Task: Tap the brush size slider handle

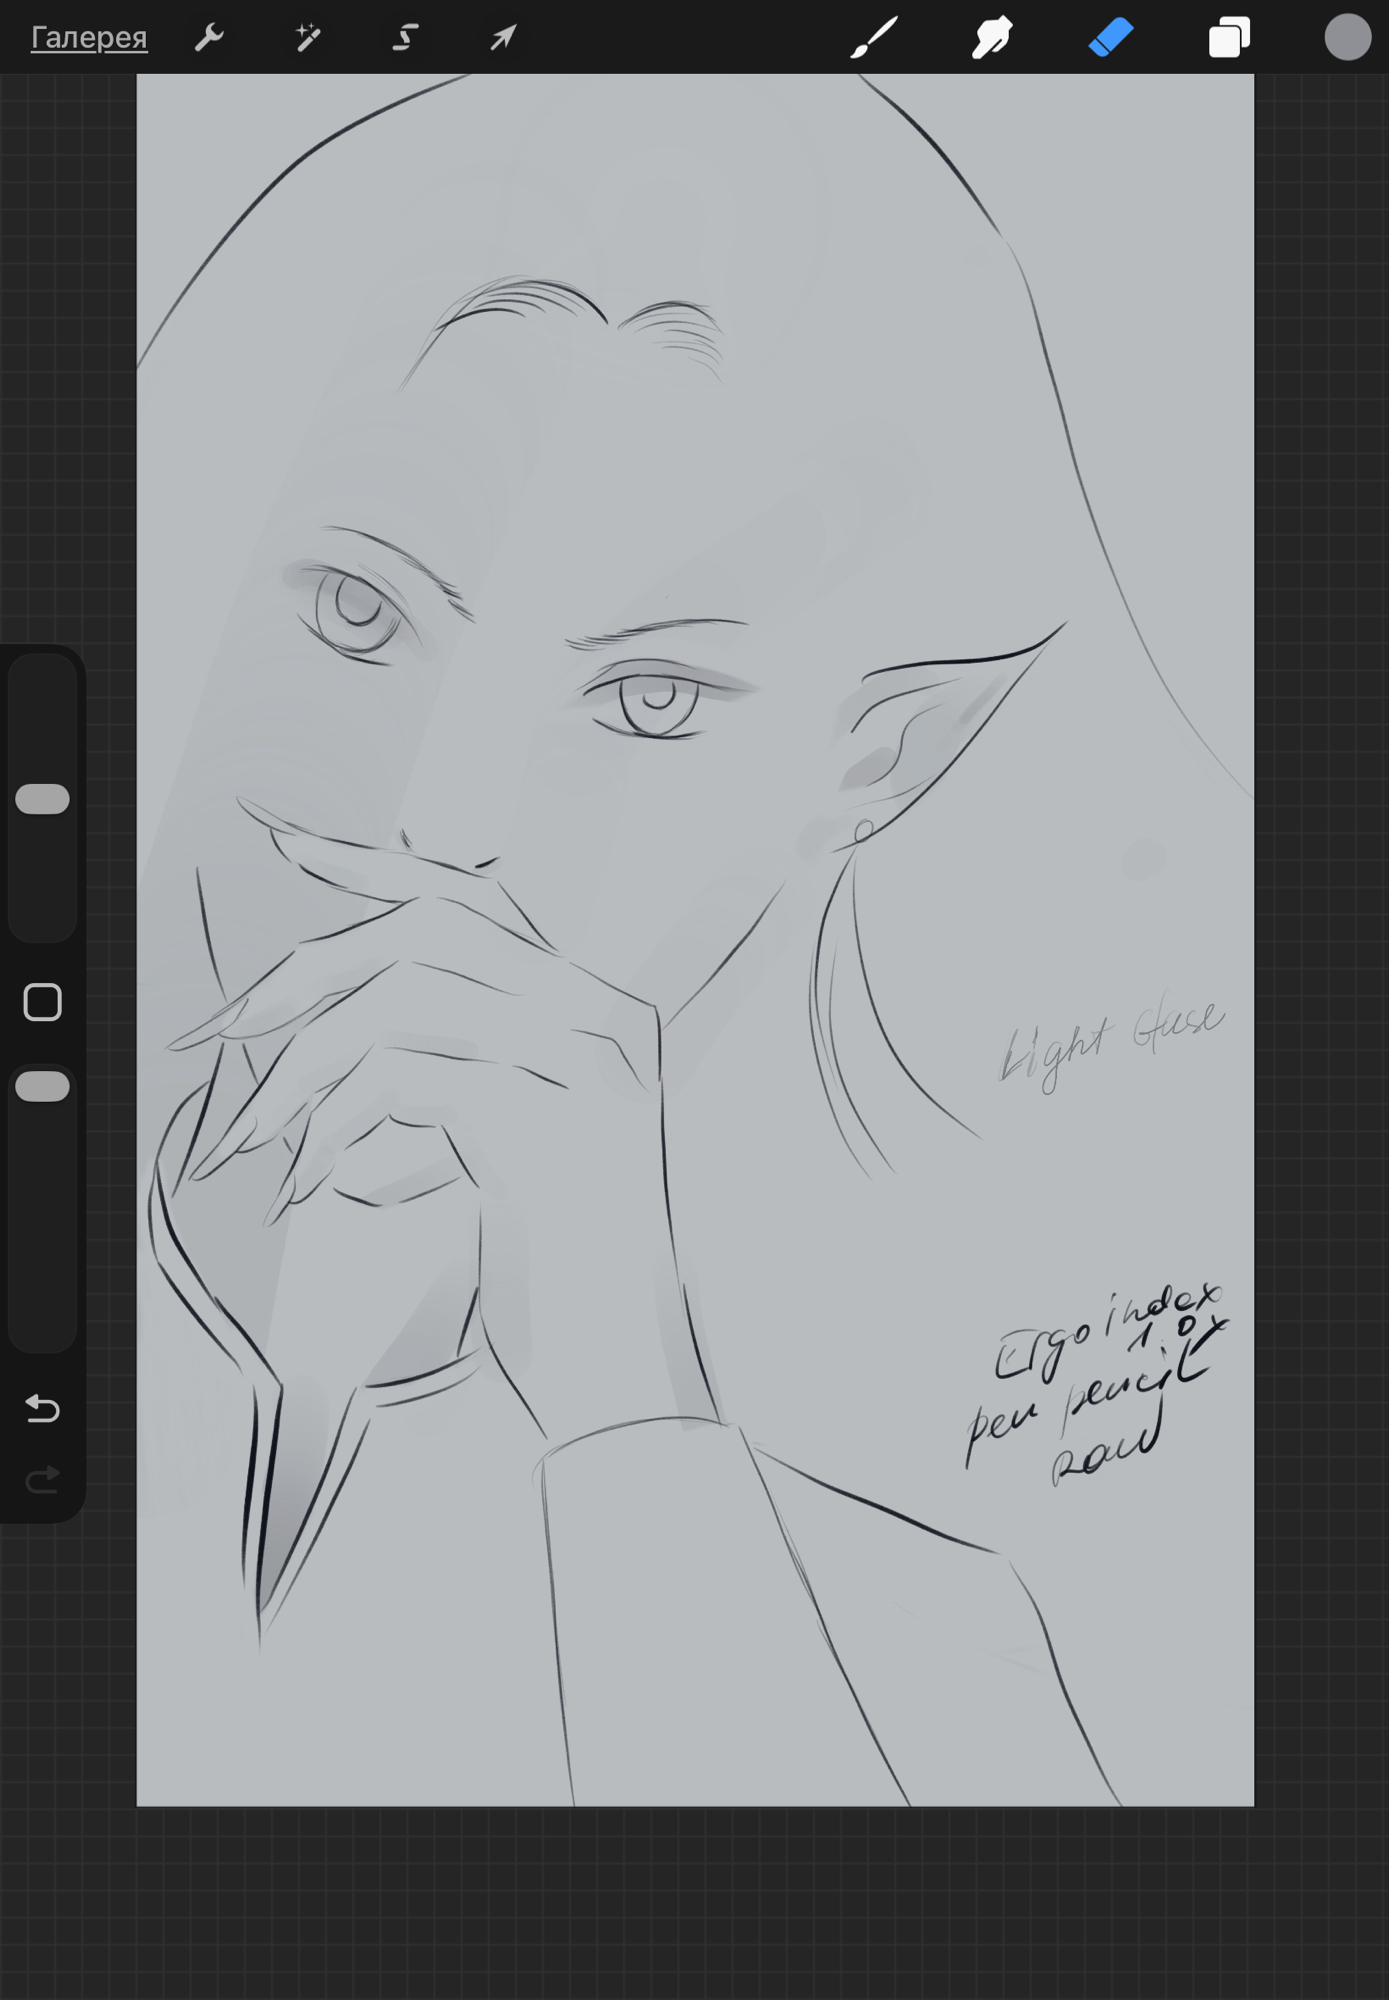Action: pos(43,799)
